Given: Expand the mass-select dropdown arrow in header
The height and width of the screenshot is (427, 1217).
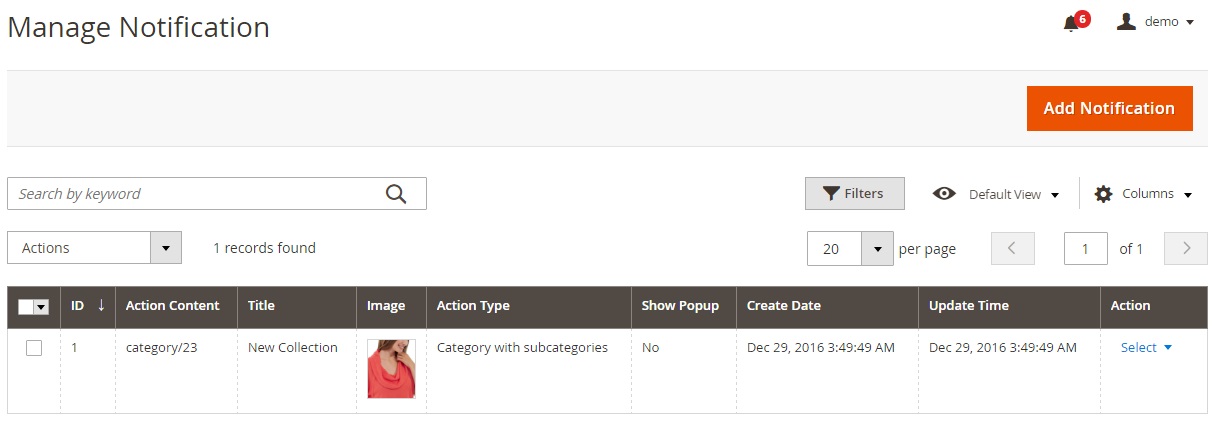Looking at the screenshot, I should point(42,307).
